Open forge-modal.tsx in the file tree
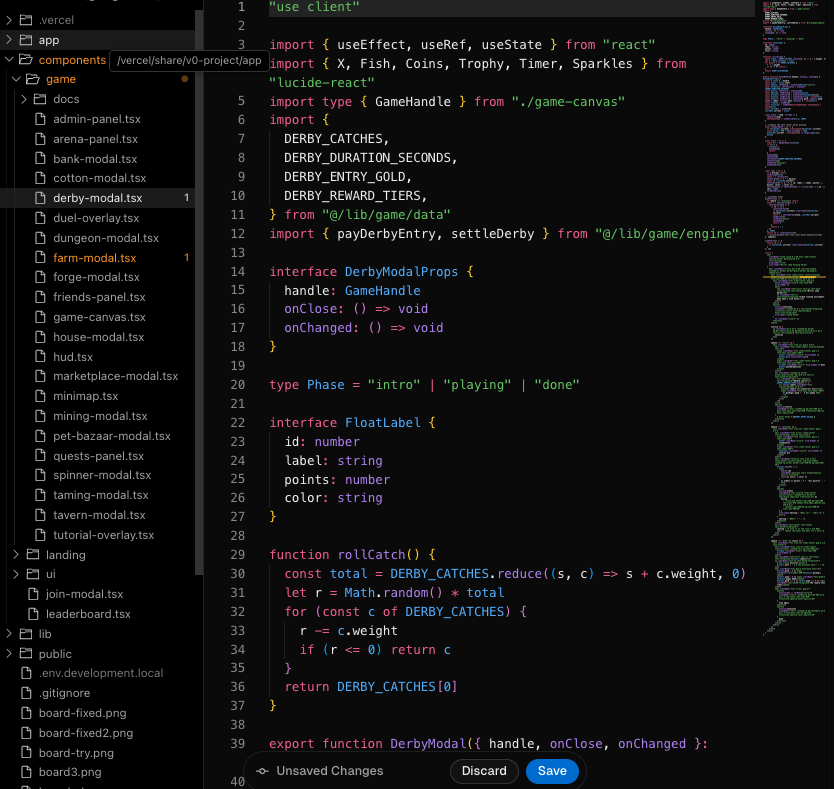The width and height of the screenshot is (834, 789). 96,277
